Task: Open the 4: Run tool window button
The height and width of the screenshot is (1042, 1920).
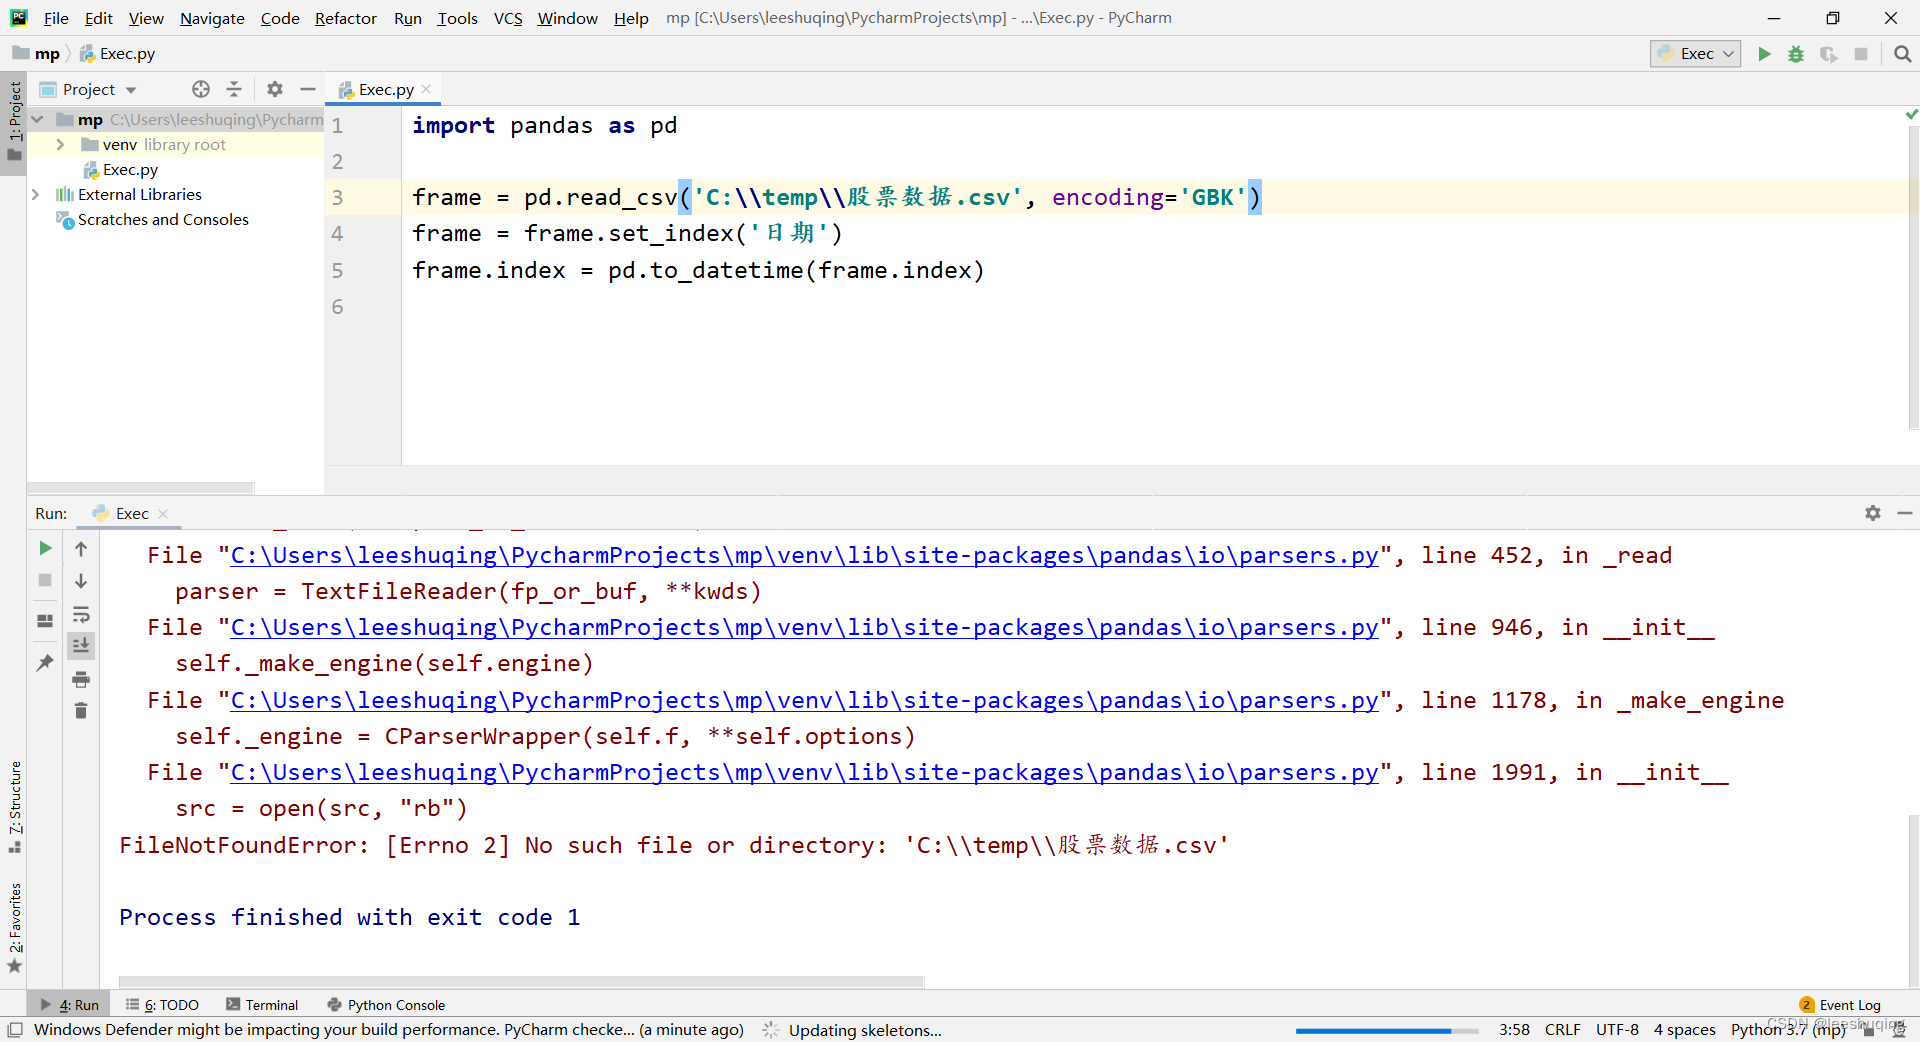Action: [x=69, y=1005]
